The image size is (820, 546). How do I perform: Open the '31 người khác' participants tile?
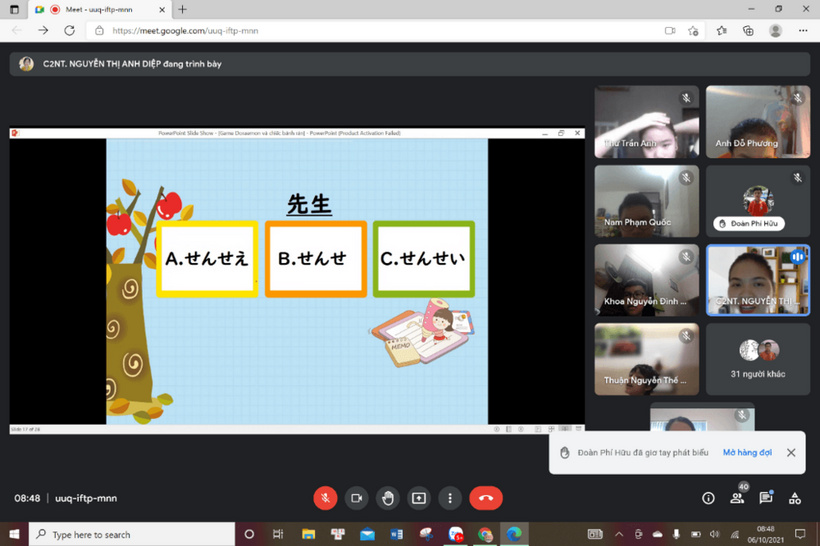(757, 358)
